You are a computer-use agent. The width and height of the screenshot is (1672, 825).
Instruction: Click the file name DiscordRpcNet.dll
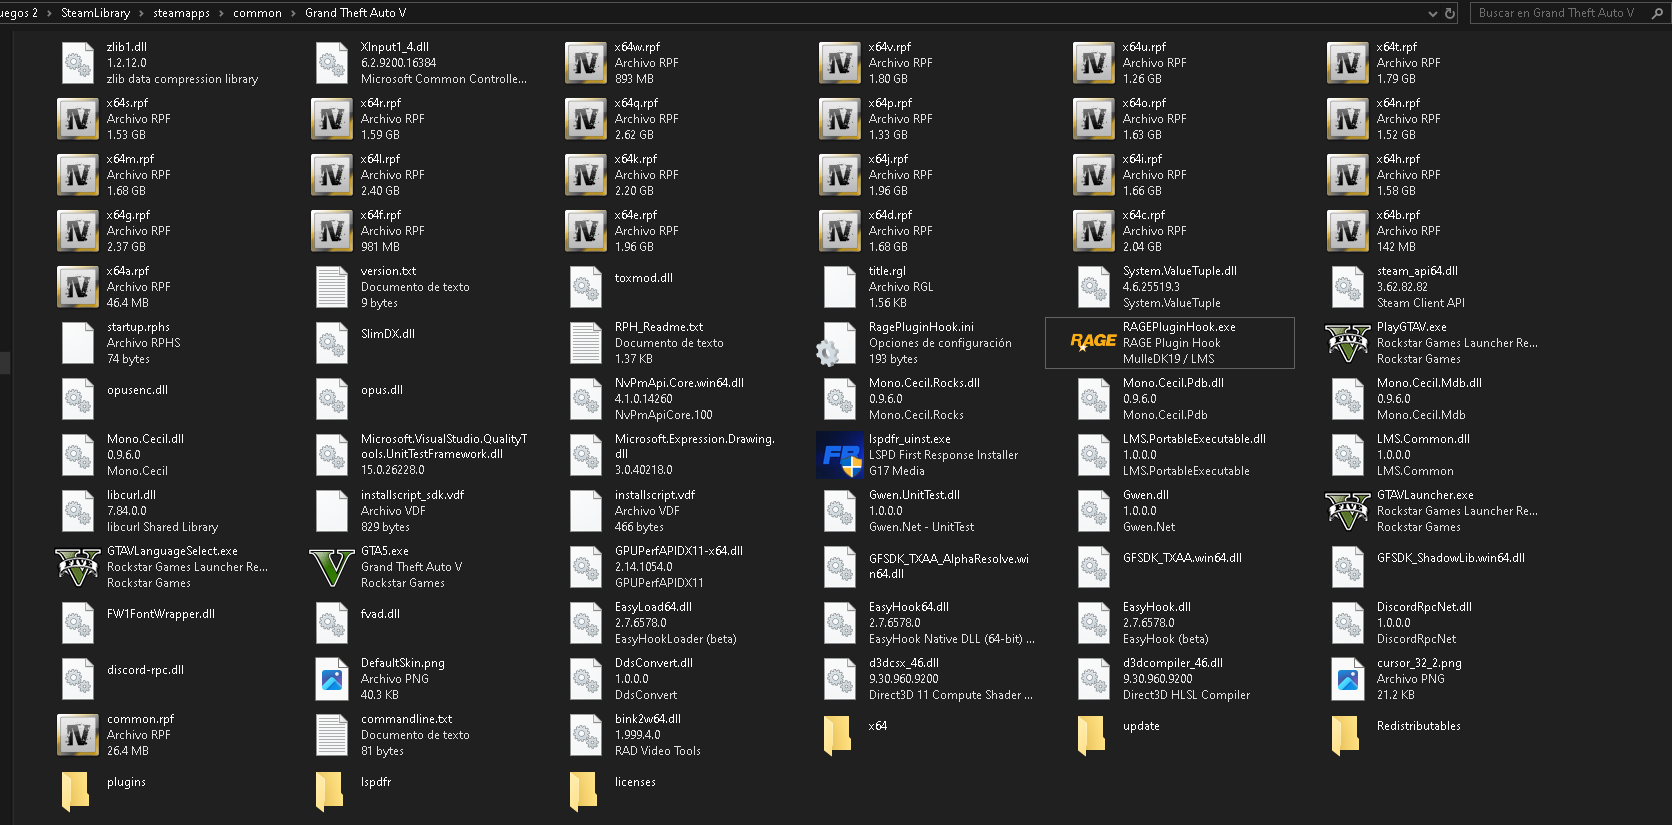(x=1424, y=607)
